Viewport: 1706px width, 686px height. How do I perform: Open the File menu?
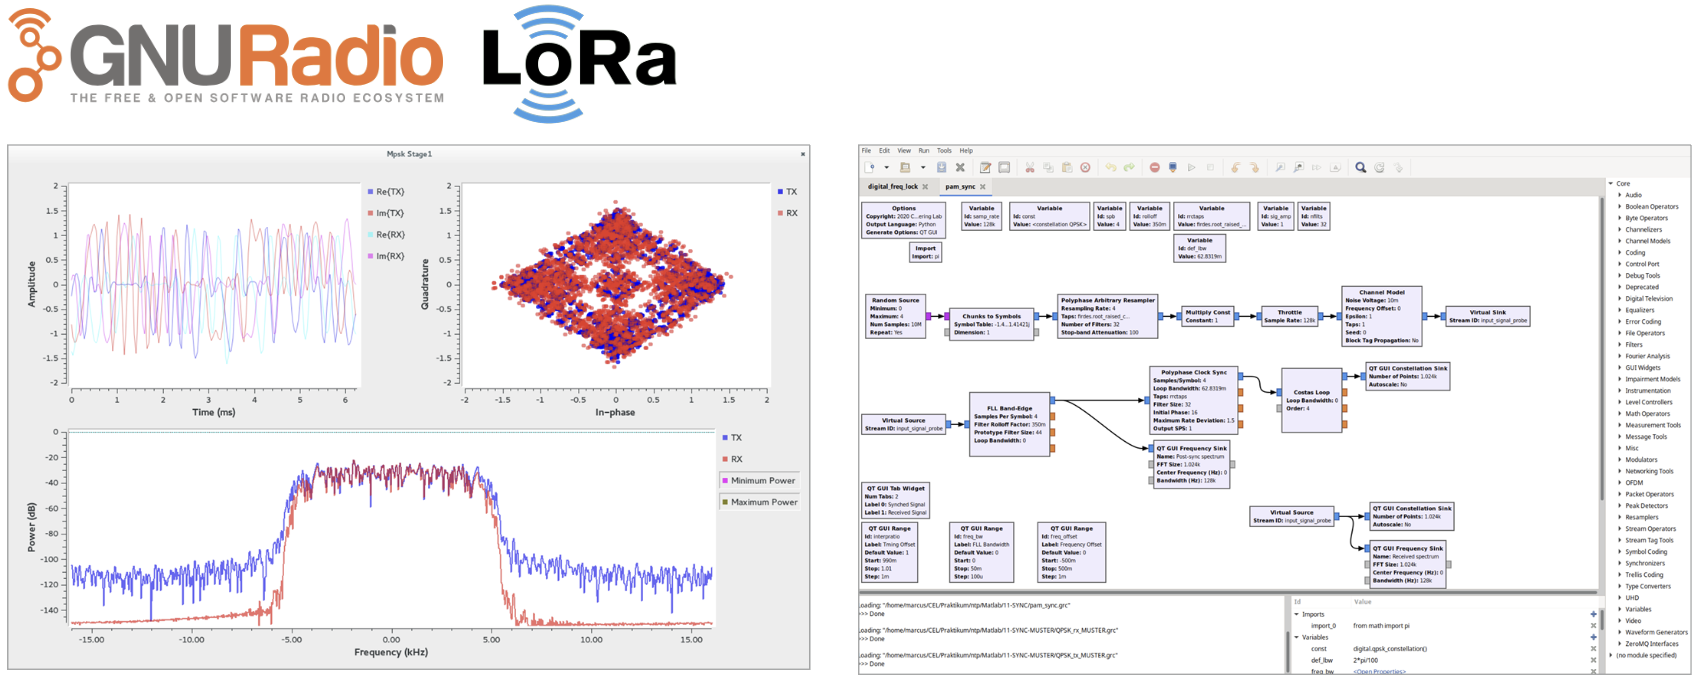(867, 151)
